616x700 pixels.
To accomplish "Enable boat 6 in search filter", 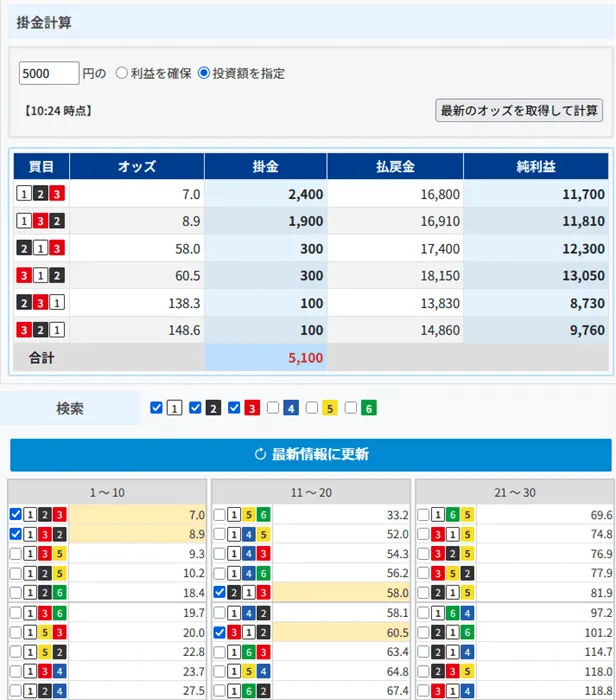I will [x=351, y=408].
